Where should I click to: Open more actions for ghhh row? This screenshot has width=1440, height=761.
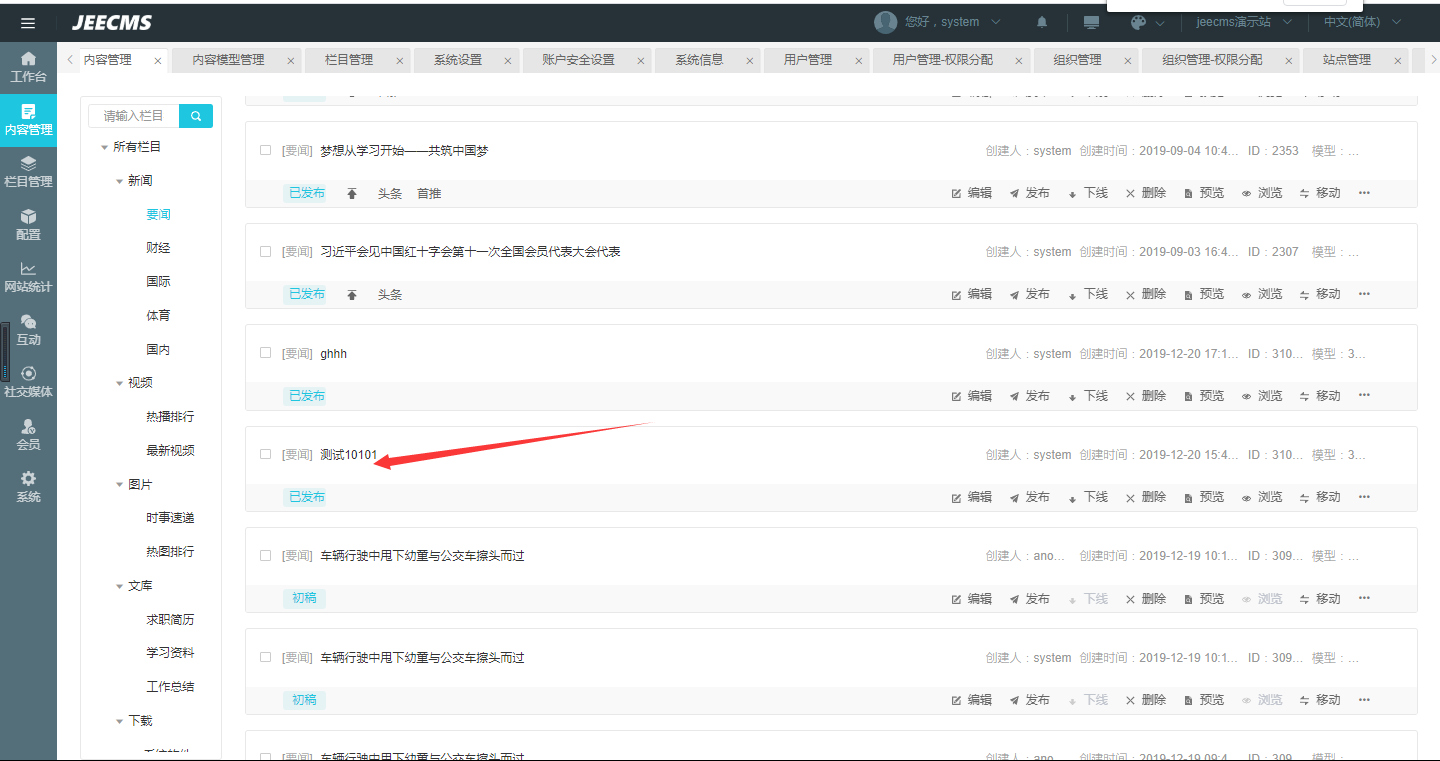(x=1364, y=396)
